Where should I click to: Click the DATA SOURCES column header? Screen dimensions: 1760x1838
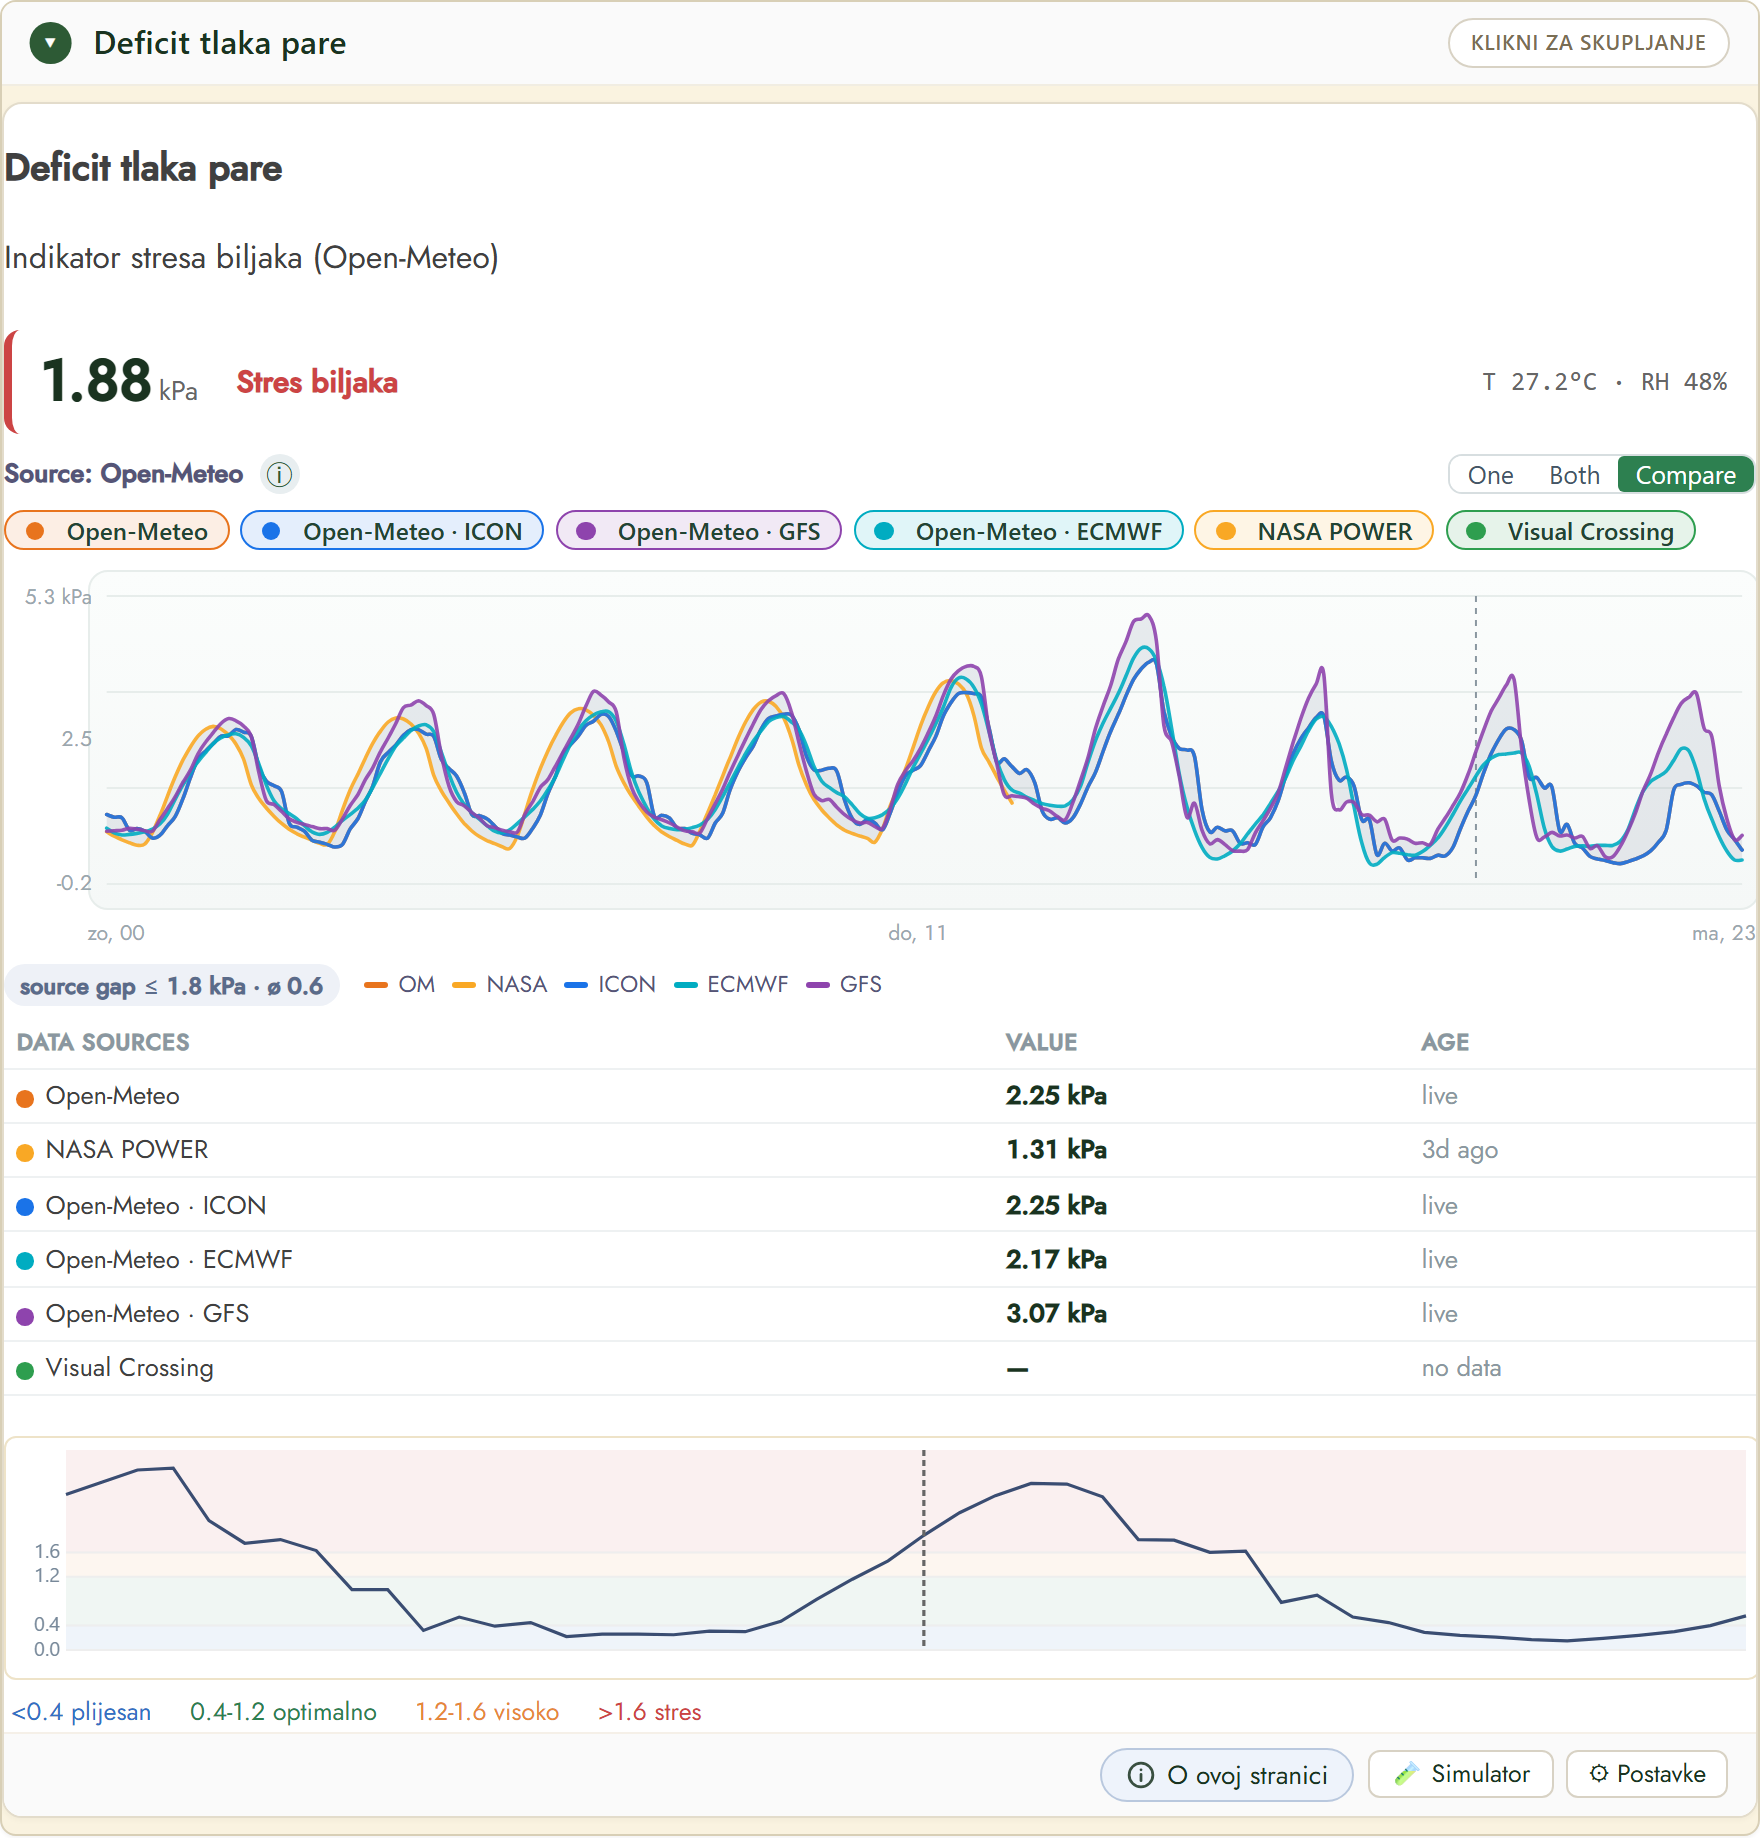[x=103, y=1042]
